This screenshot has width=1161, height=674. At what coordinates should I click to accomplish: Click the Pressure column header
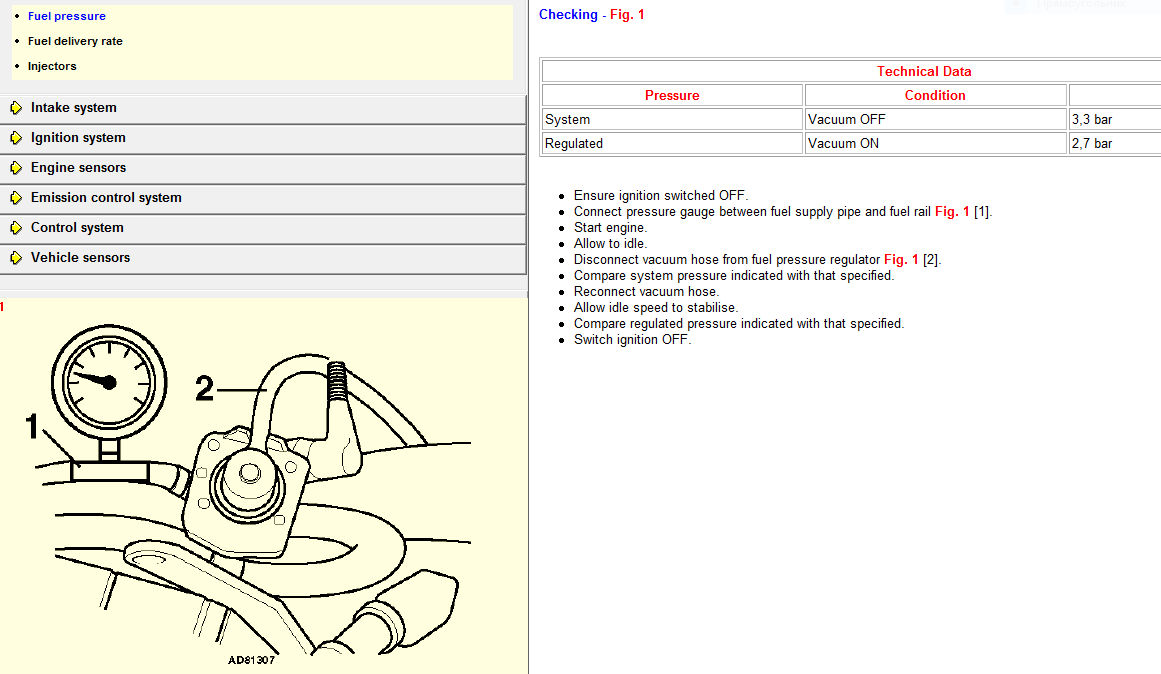(672, 95)
